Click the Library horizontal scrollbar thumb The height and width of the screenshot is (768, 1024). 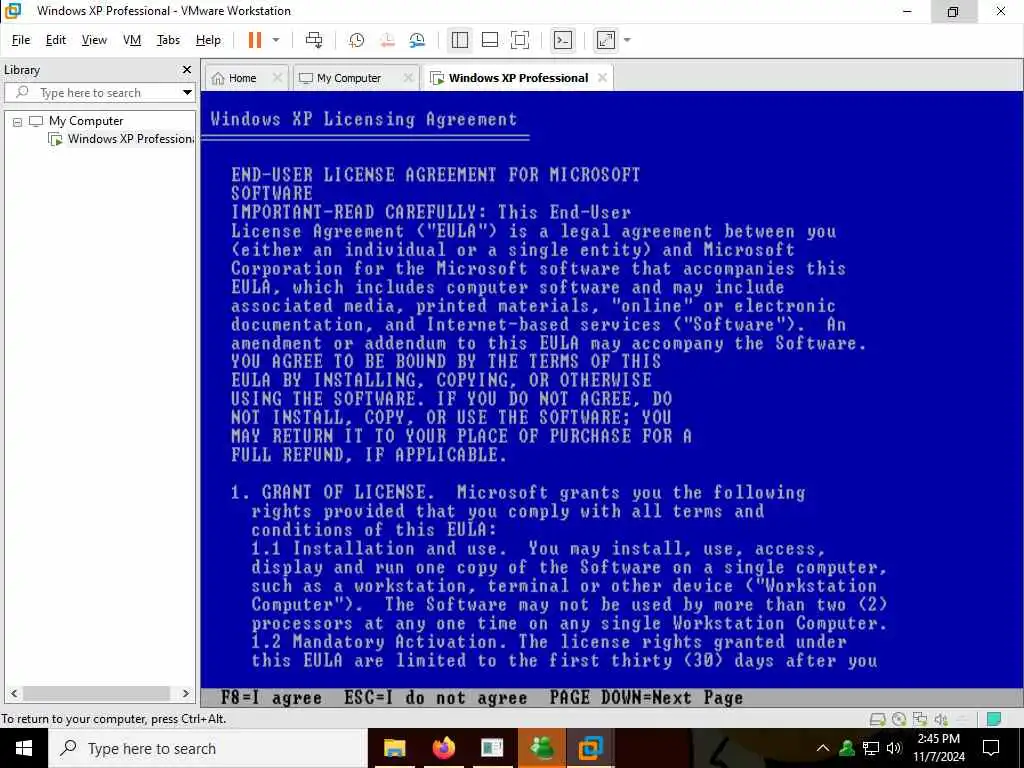pos(96,694)
